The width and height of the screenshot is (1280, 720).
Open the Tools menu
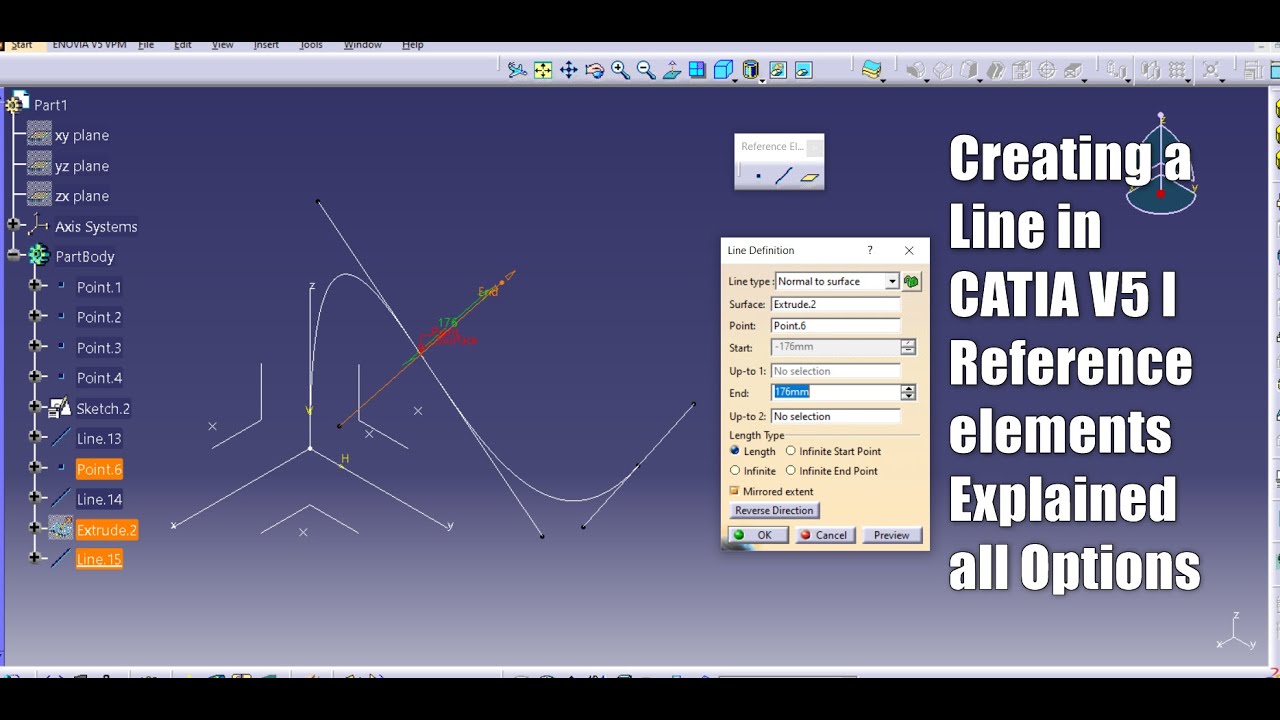click(311, 45)
